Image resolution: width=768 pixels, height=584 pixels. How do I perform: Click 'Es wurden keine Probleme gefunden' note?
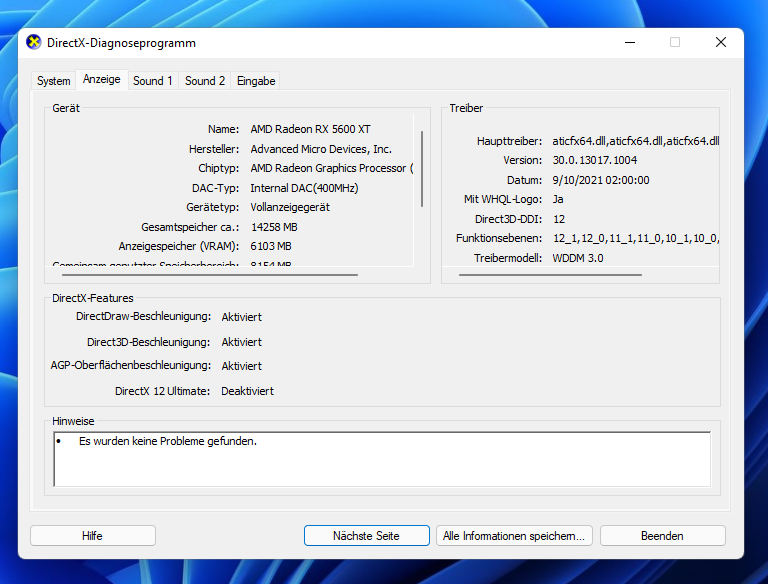168,441
